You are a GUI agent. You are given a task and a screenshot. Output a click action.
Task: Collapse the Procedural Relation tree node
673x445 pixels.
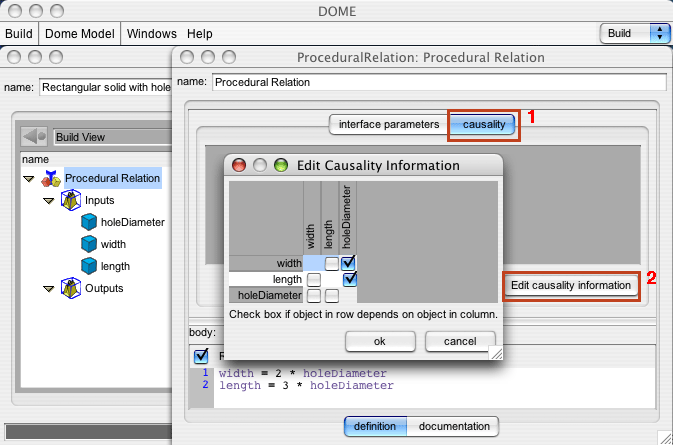[29, 179]
